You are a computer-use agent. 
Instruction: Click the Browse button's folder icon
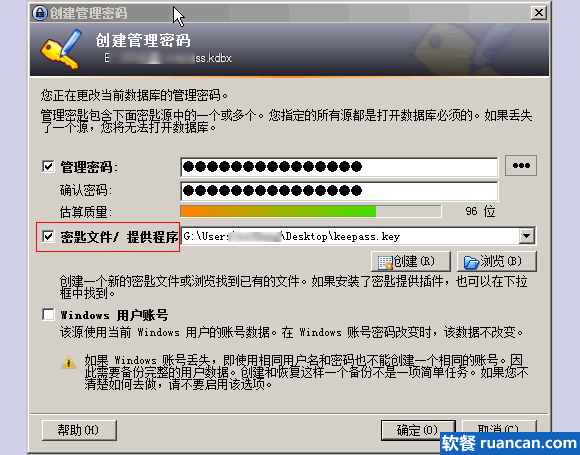471,262
